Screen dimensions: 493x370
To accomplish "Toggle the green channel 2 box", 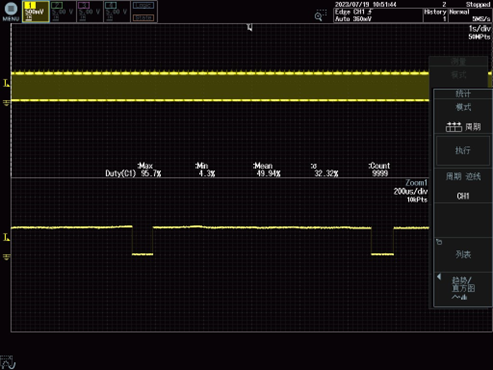I will click(x=63, y=12).
